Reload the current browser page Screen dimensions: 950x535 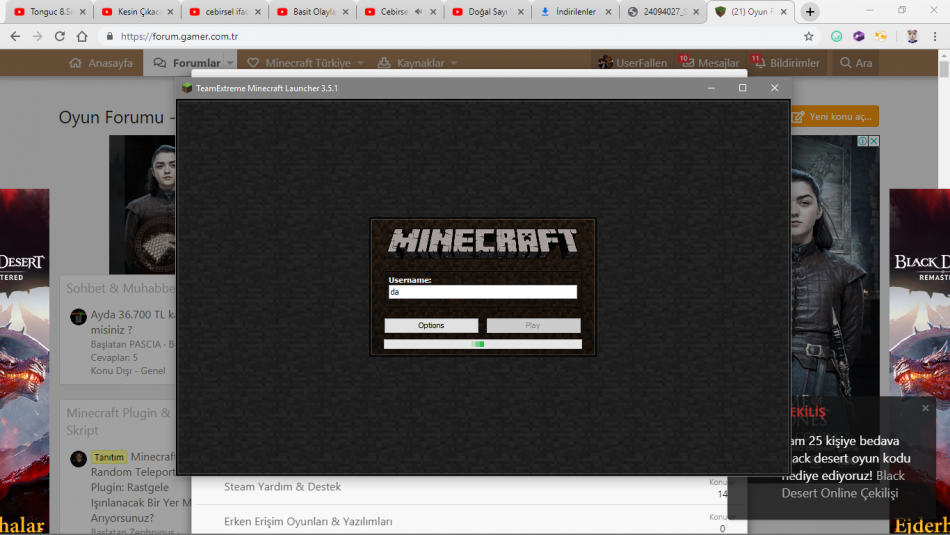[59, 36]
